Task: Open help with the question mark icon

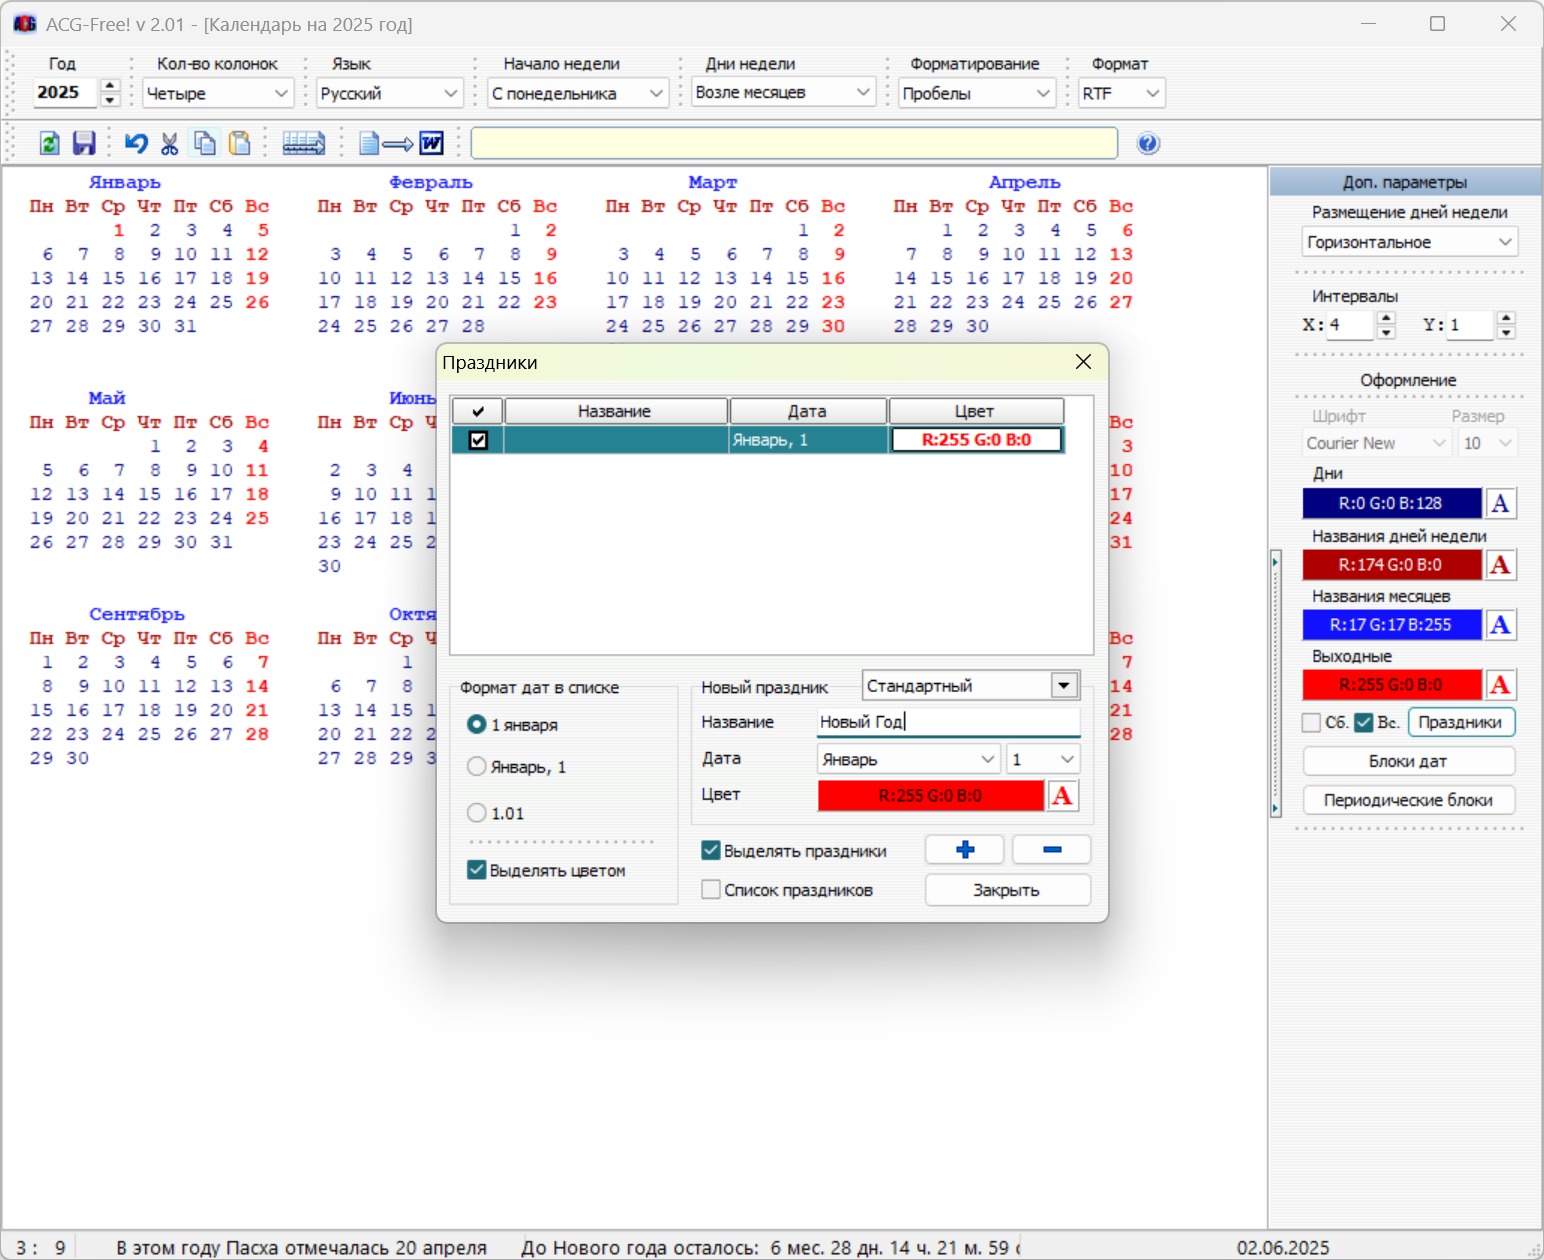Action: coord(1148,143)
